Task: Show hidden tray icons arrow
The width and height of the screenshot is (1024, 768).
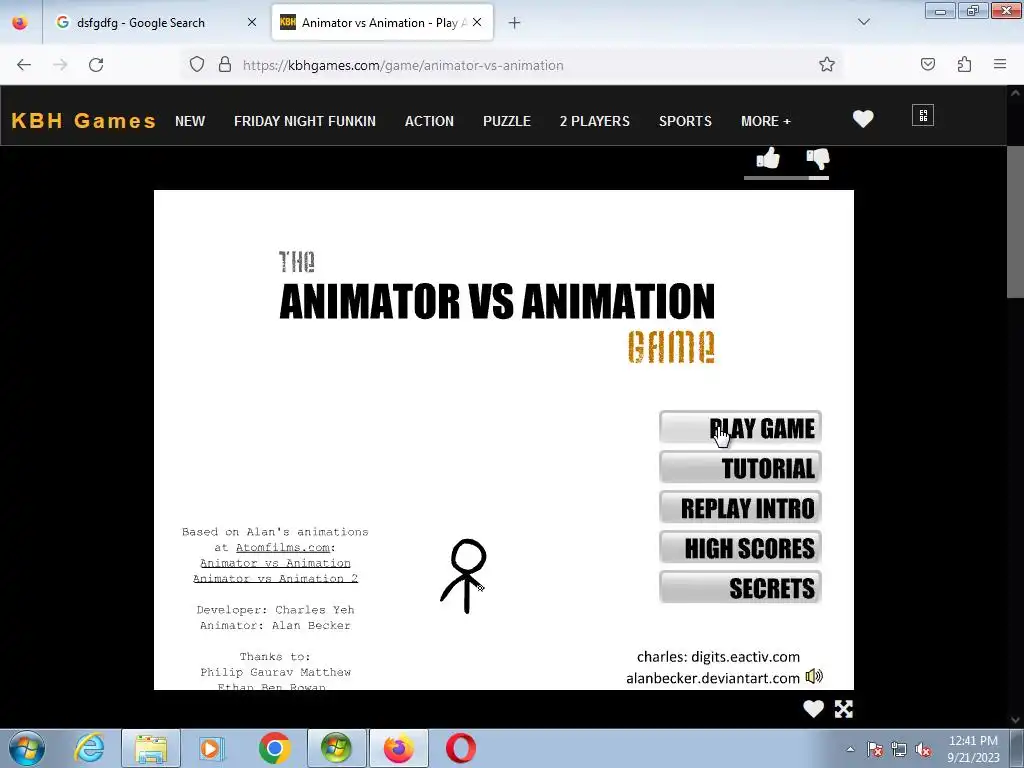Action: pyautogui.click(x=850, y=749)
